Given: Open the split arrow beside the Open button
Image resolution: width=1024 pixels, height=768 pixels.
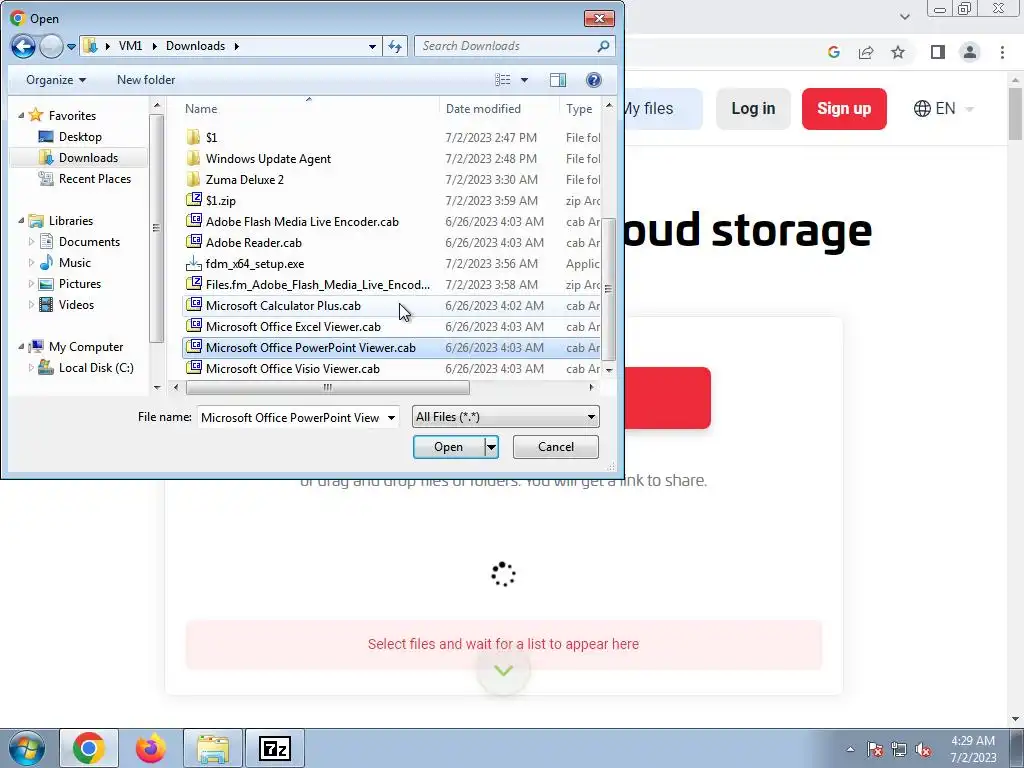Looking at the screenshot, I should (x=491, y=447).
